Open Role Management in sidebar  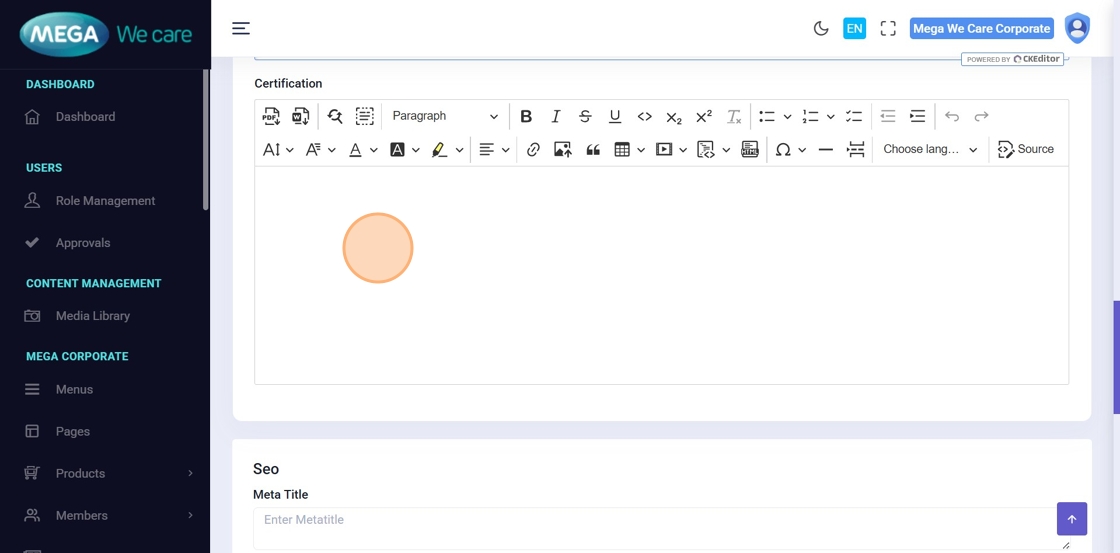tap(105, 201)
